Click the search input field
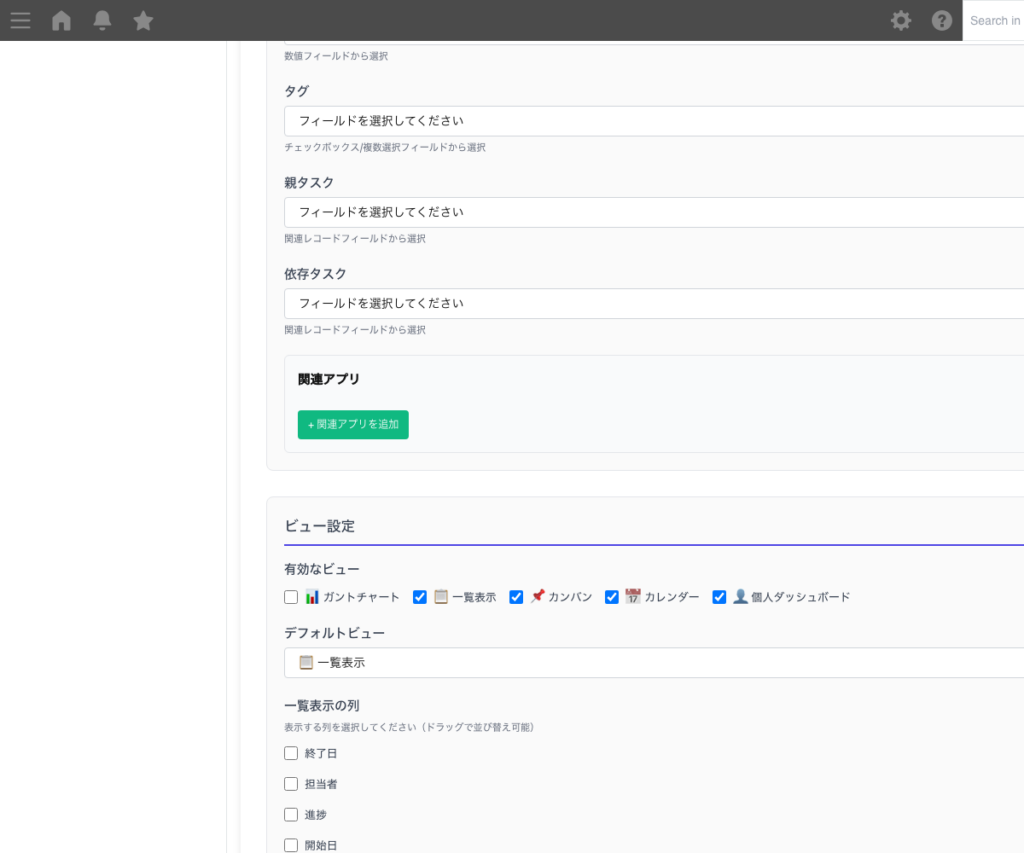Screen dimensions: 1024x853 [x=995, y=20]
